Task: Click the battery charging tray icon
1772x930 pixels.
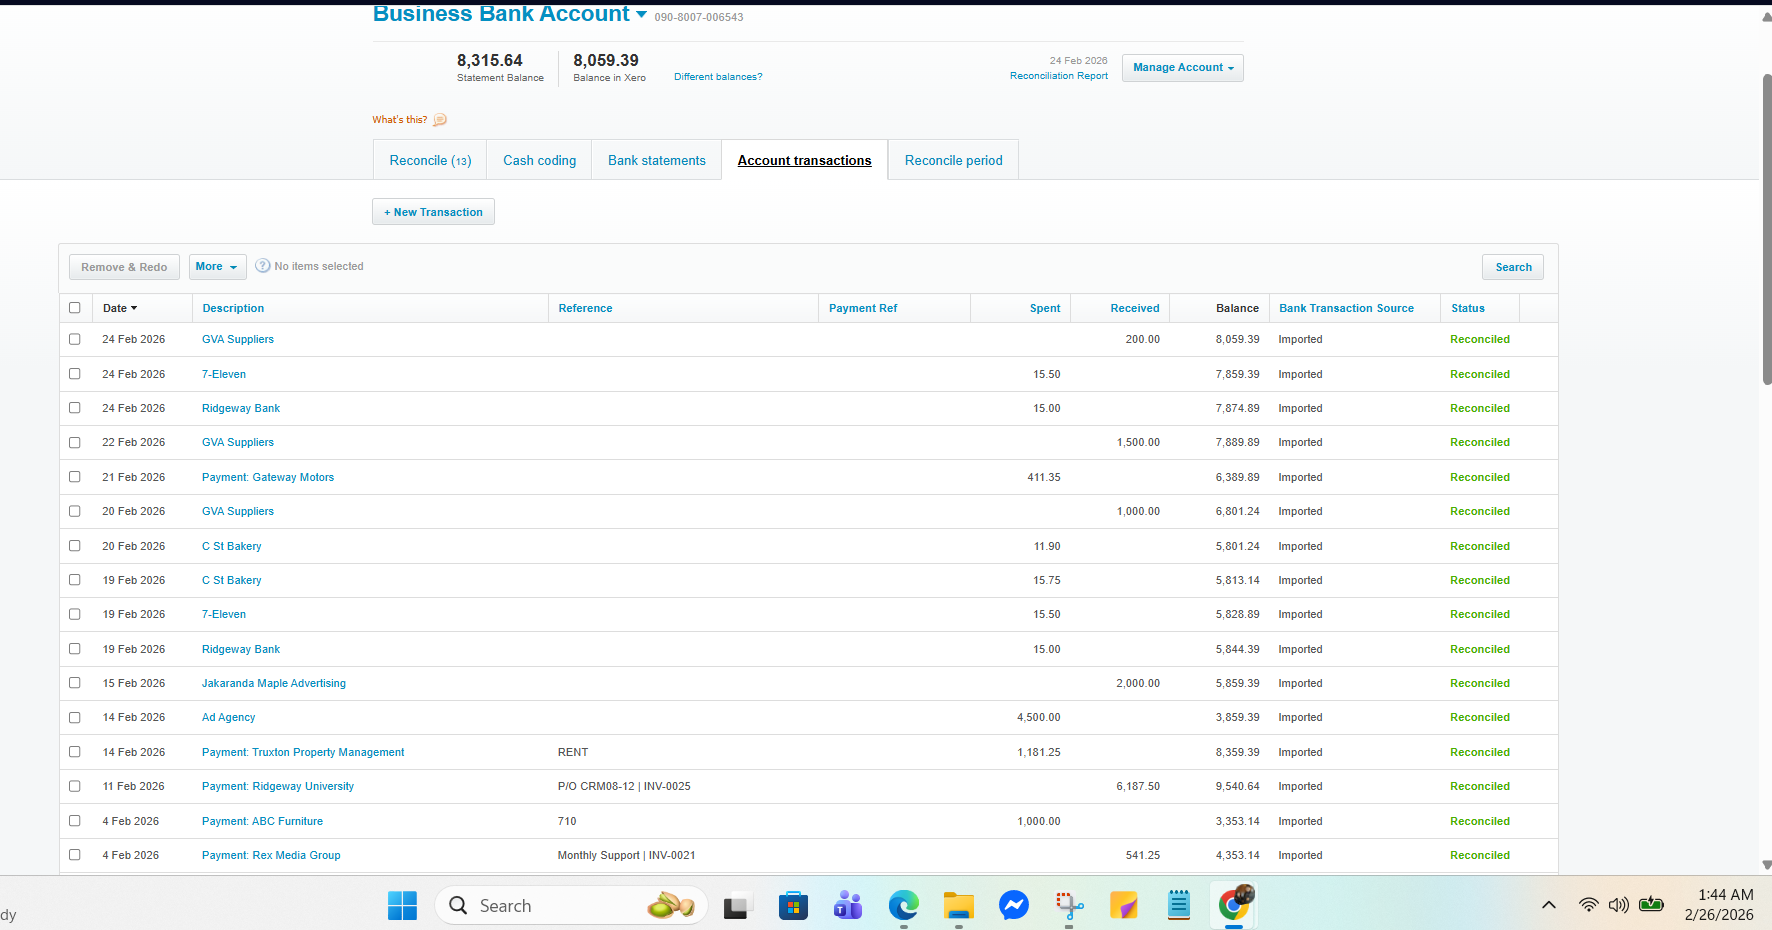Action: [1651, 905]
